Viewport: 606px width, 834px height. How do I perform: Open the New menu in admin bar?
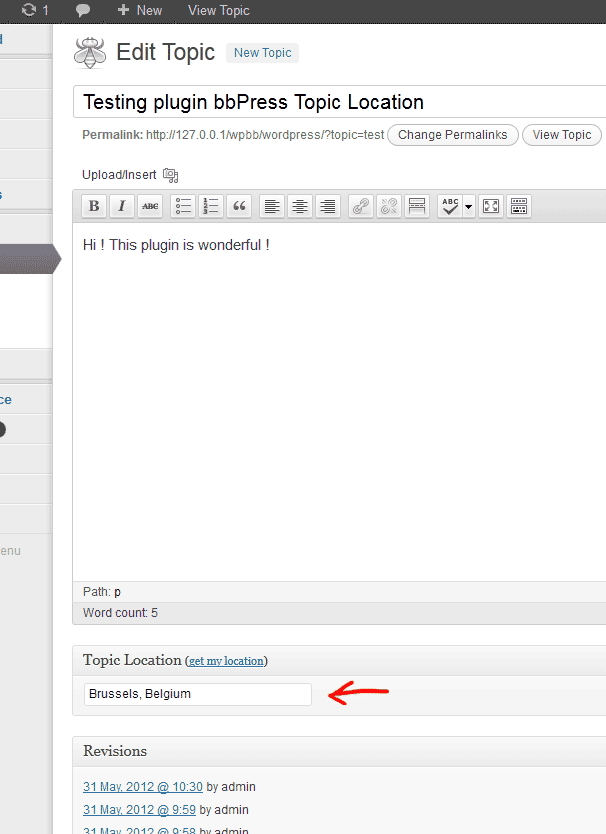tap(140, 11)
